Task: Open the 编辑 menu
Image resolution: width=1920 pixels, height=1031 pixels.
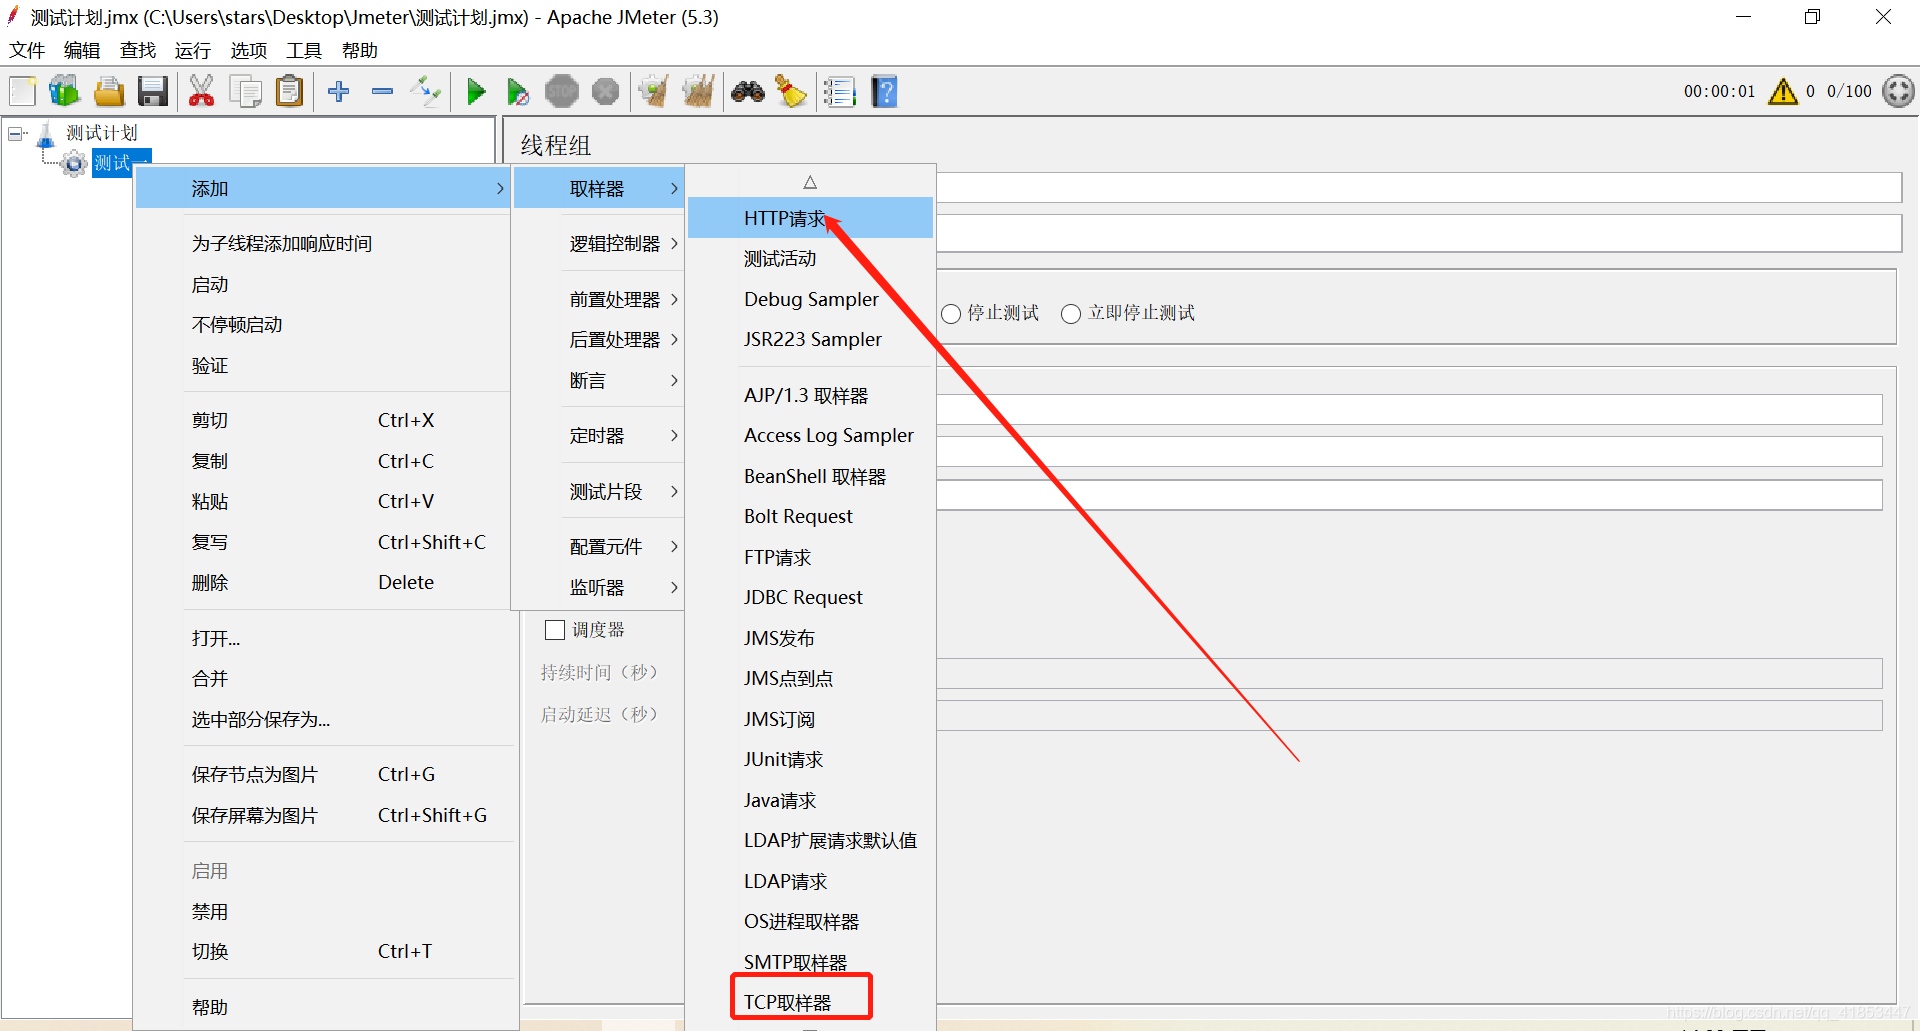Action: 82,50
